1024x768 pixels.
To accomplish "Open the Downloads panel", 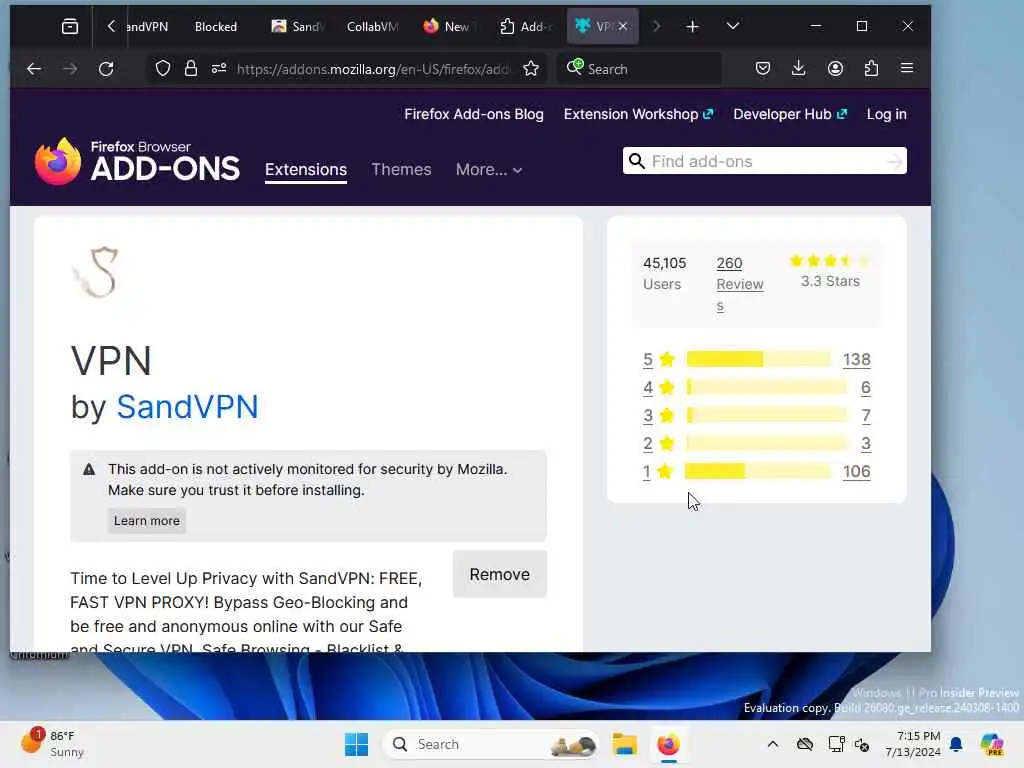I will [798, 69].
